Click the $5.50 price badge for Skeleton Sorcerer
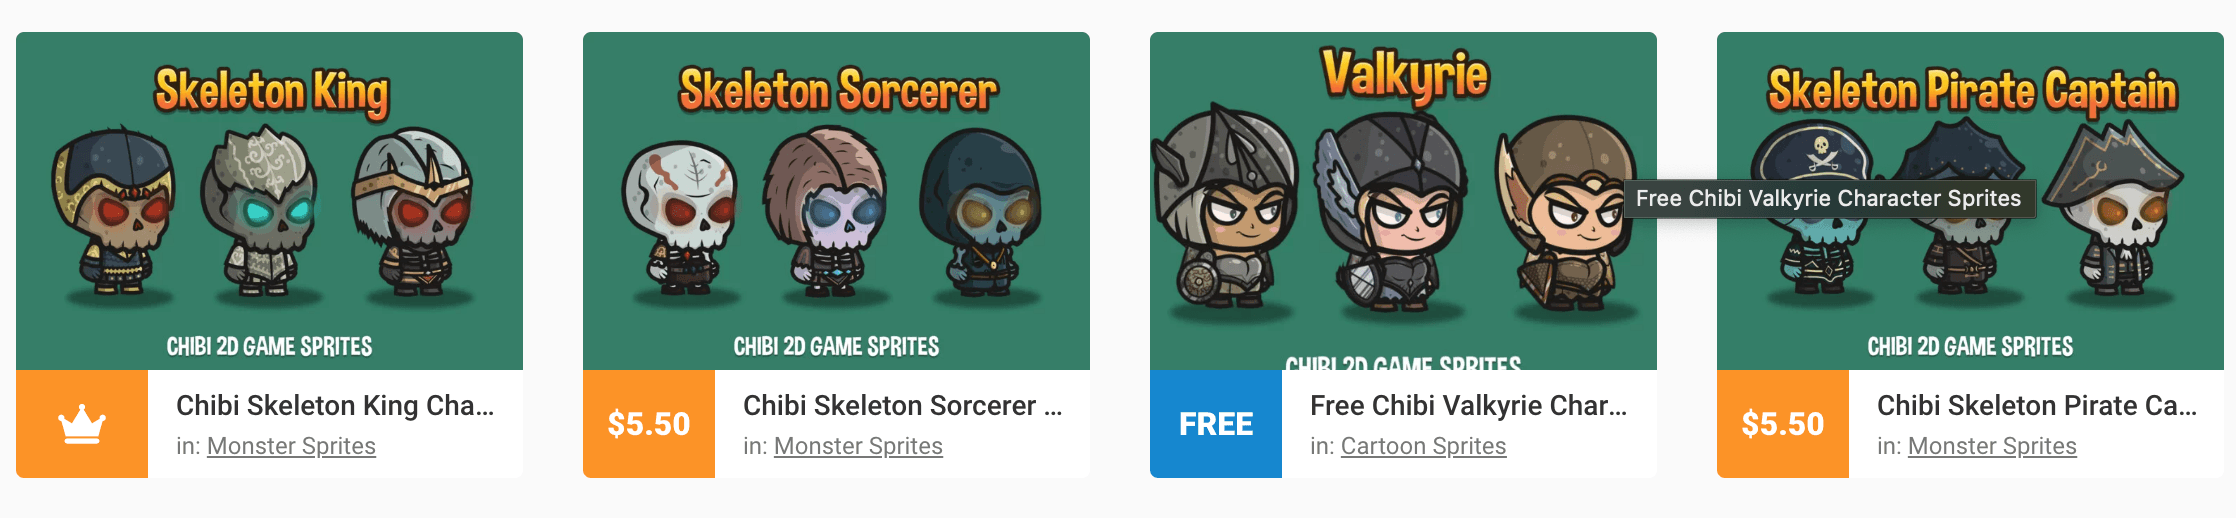2236x518 pixels. point(649,424)
